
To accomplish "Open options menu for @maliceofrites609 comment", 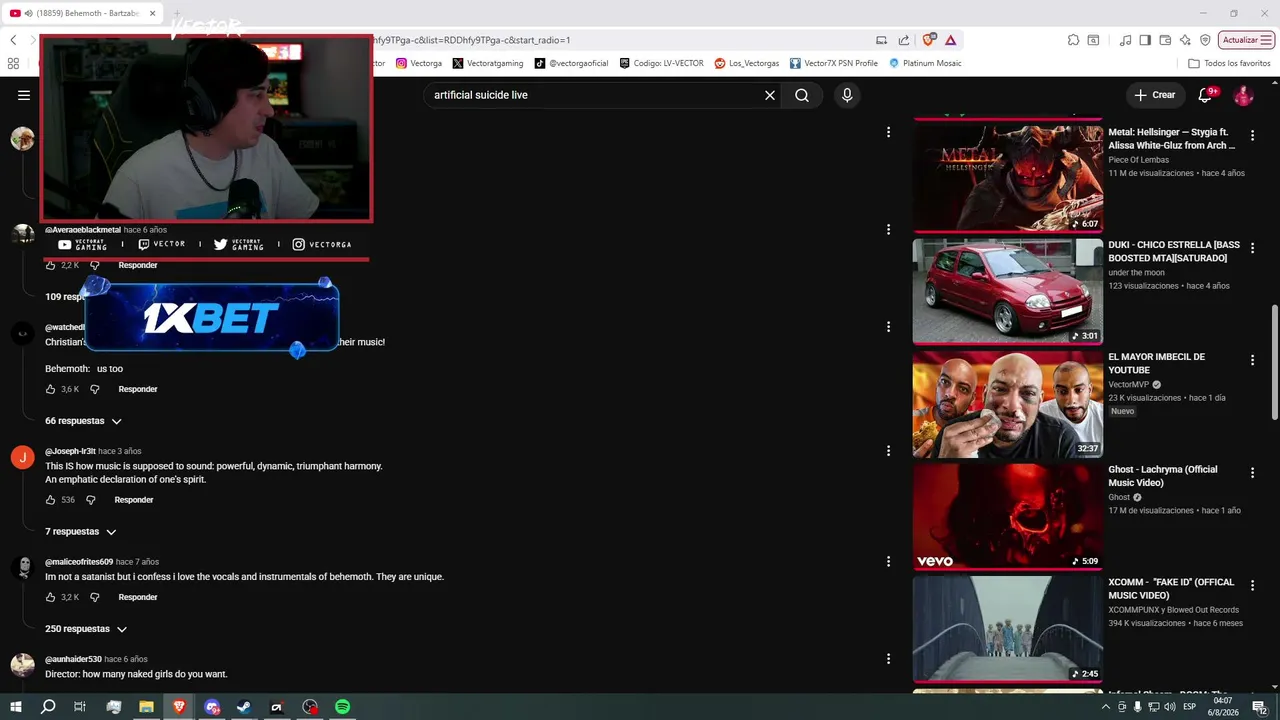I will [888, 562].
